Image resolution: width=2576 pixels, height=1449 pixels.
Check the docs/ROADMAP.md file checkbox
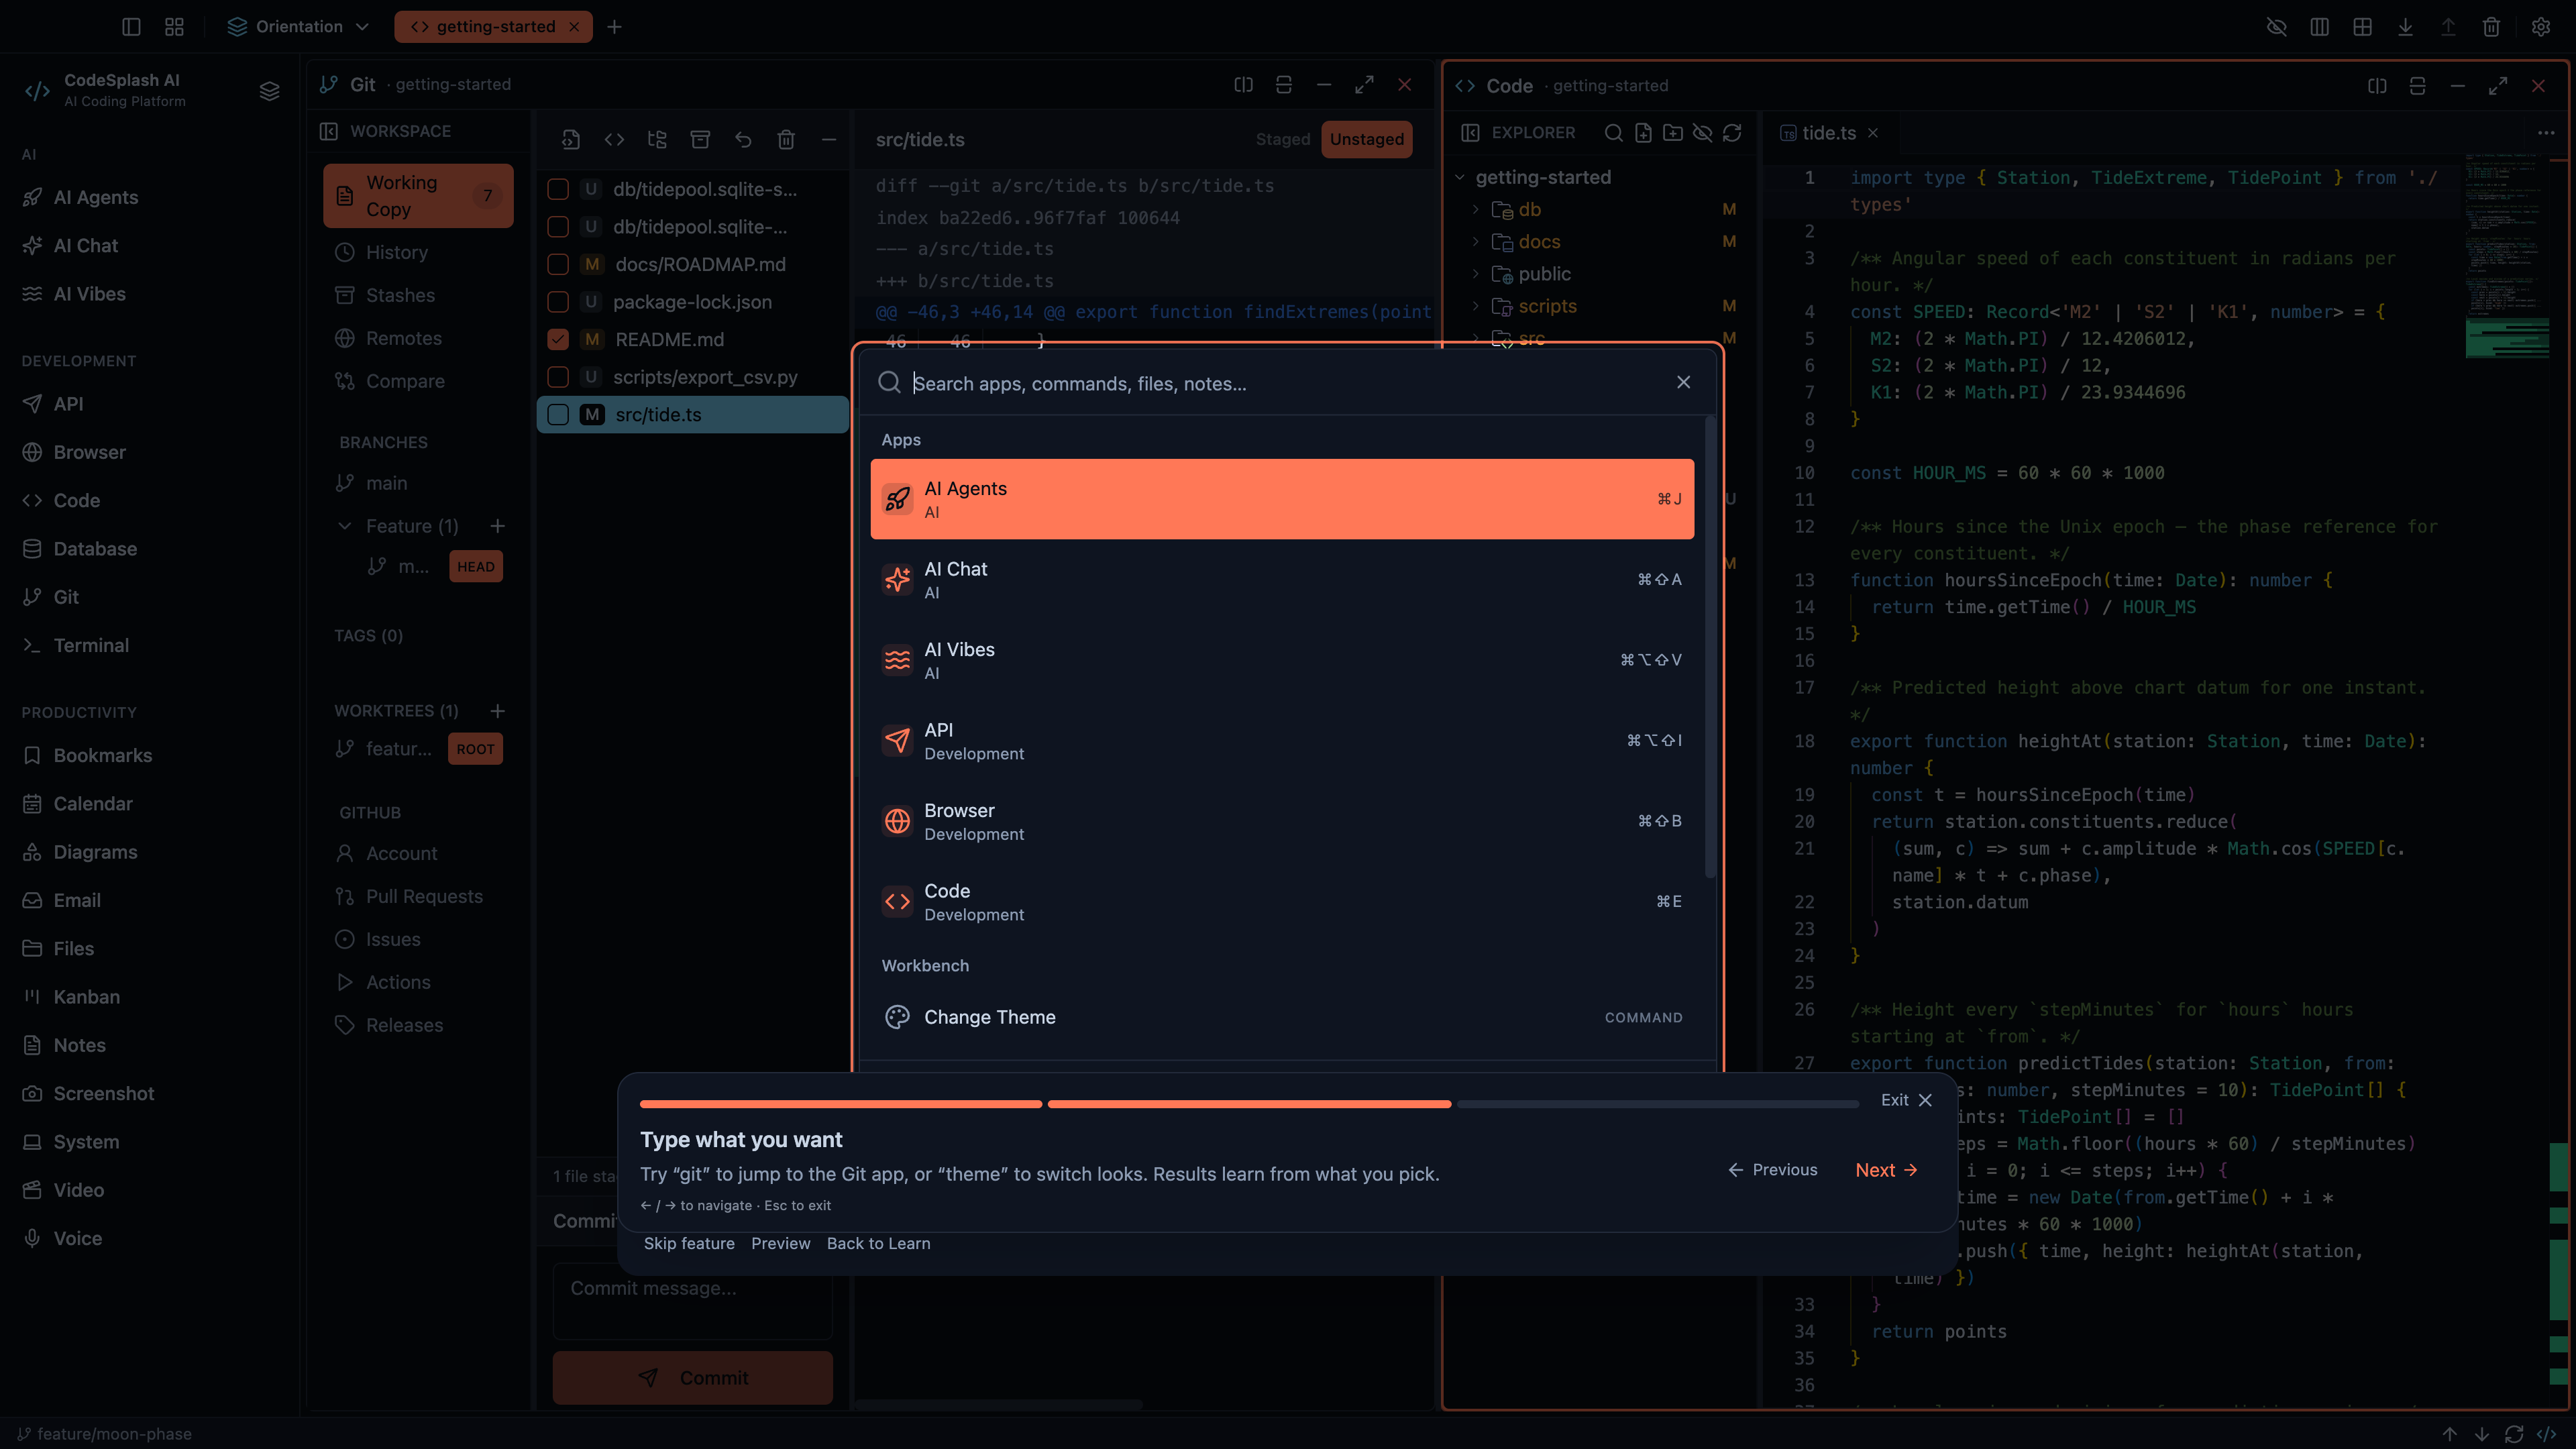tap(558, 264)
